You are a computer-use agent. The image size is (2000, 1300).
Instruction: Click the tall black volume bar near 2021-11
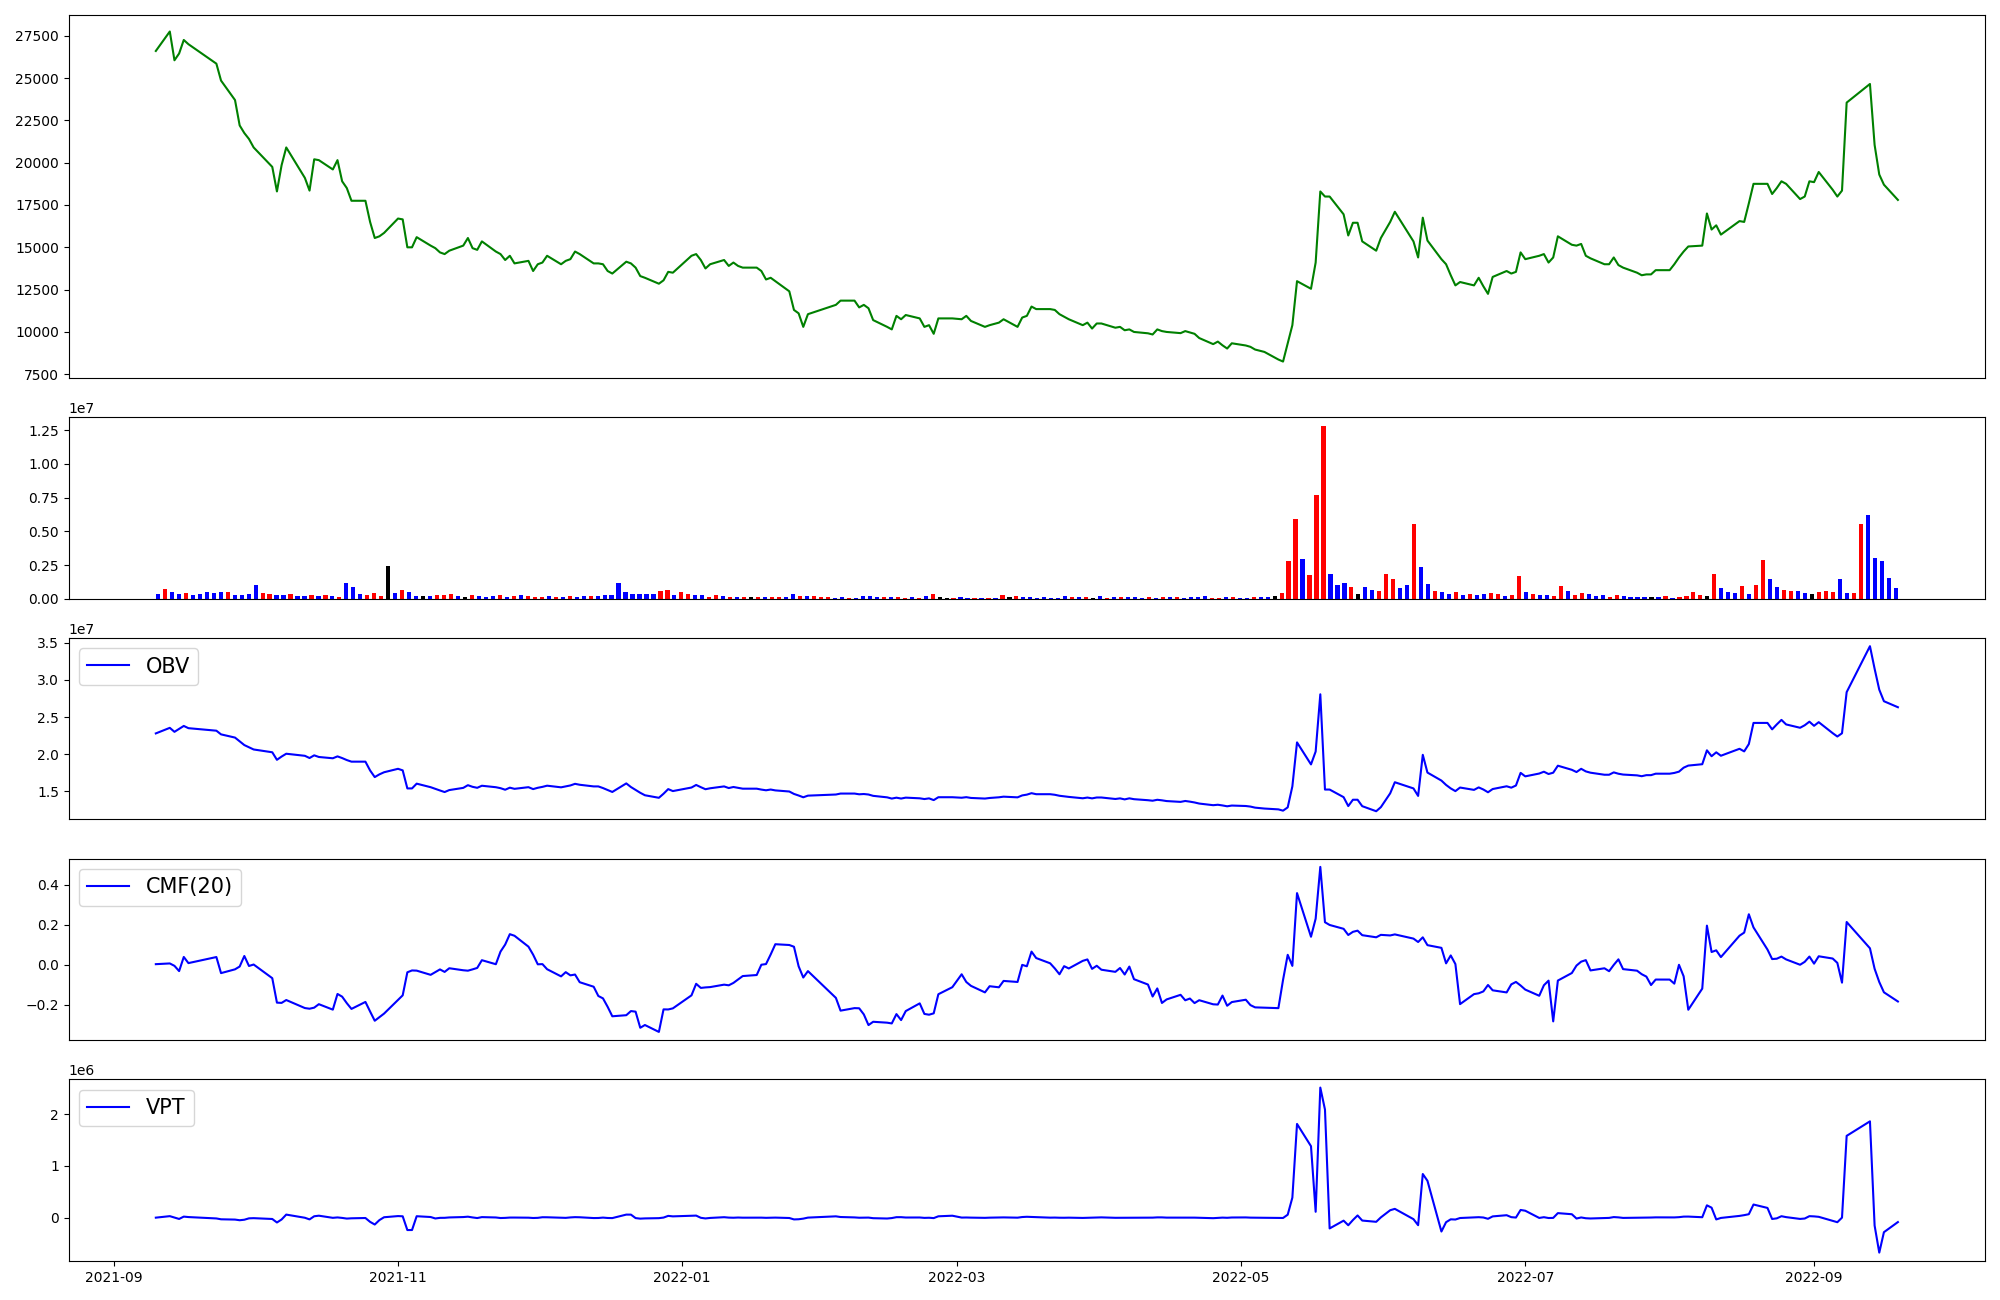[388, 582]
